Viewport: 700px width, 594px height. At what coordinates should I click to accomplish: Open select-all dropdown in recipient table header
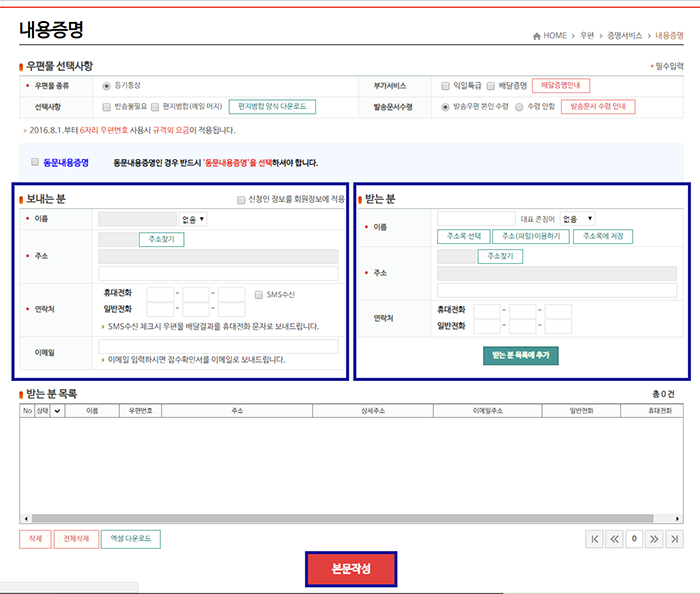click(x=57, y=411)
